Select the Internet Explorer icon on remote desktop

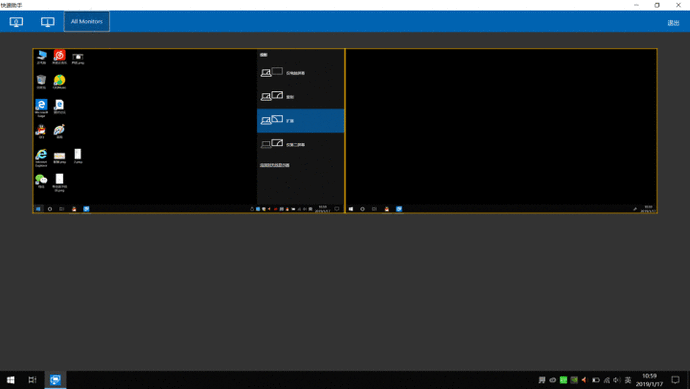point(41,158)
